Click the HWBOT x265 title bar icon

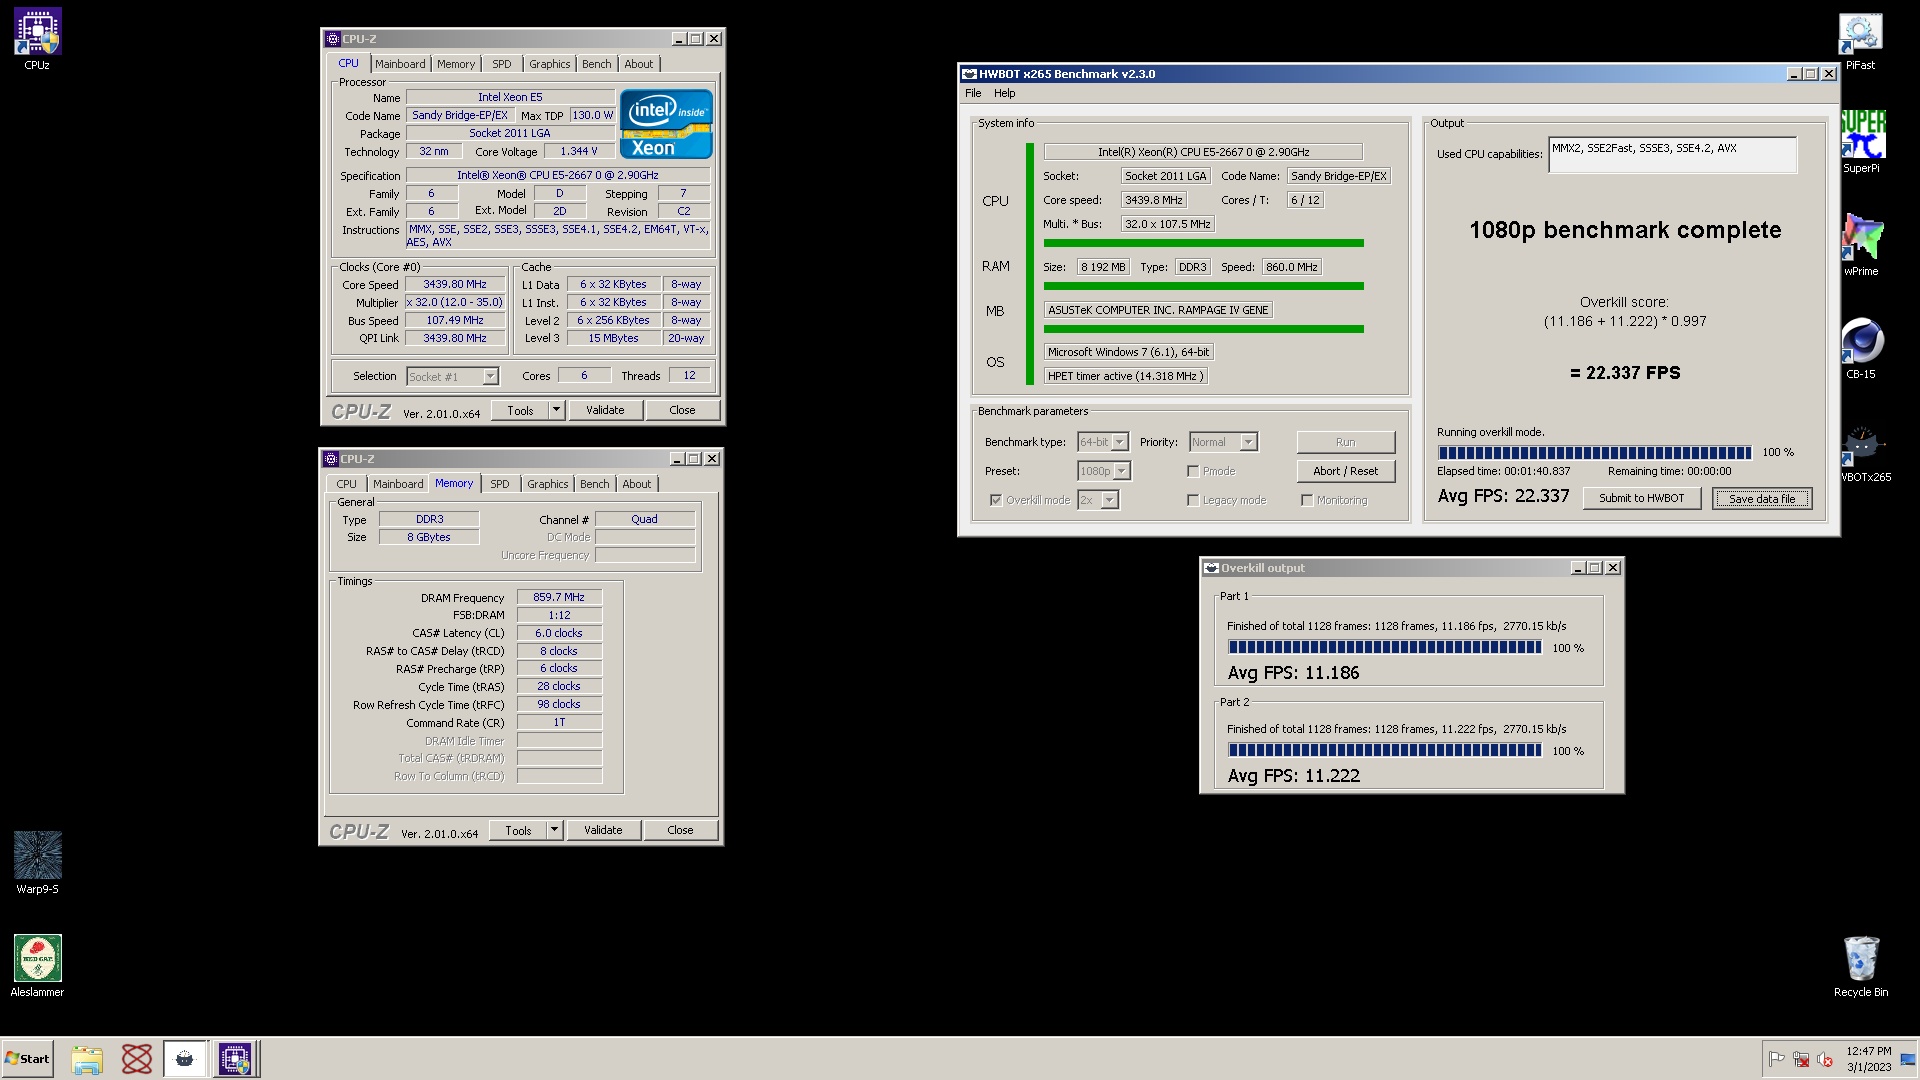tap(969, 74)
